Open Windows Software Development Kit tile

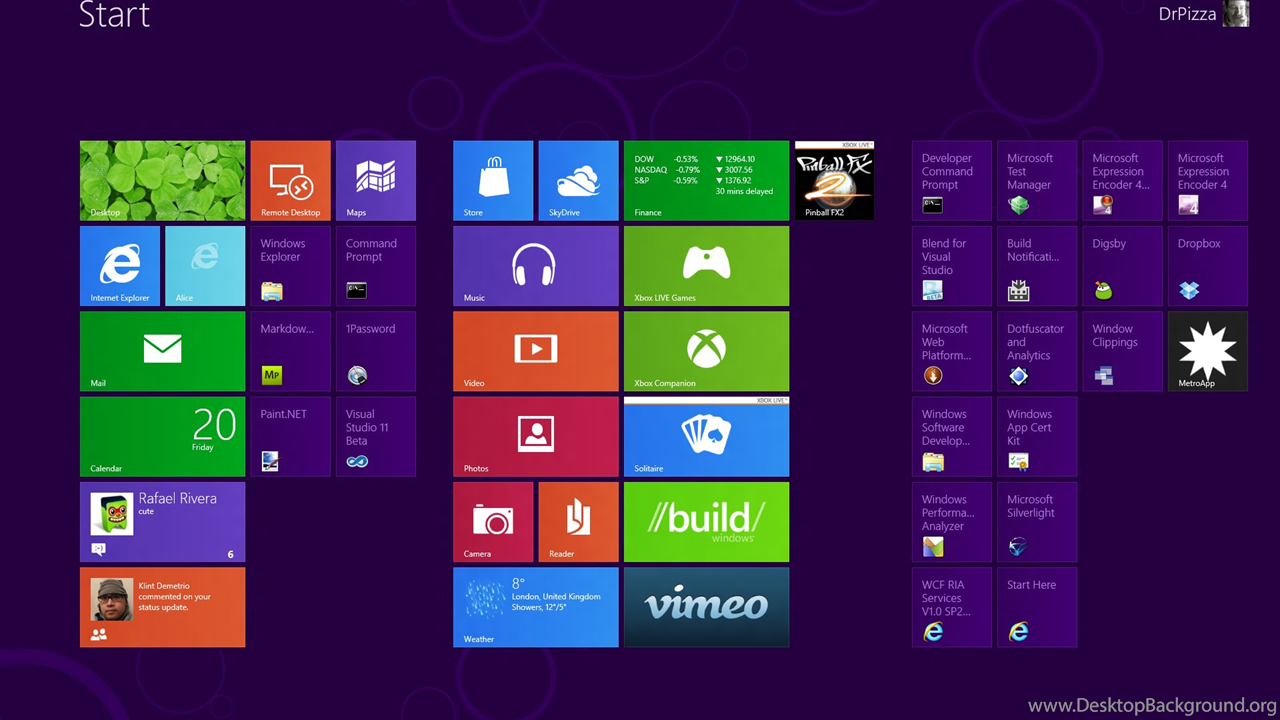coord(952,437)
